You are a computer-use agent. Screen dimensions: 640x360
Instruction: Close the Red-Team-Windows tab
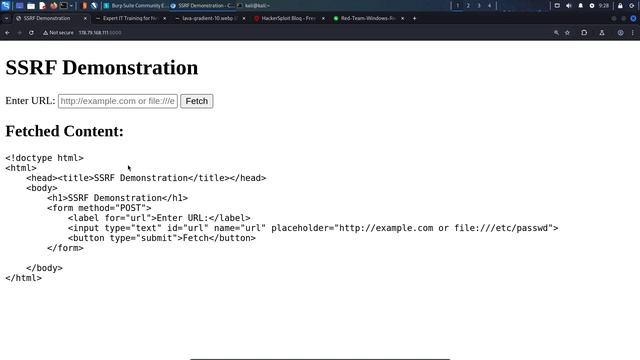(x=402, y=18)
